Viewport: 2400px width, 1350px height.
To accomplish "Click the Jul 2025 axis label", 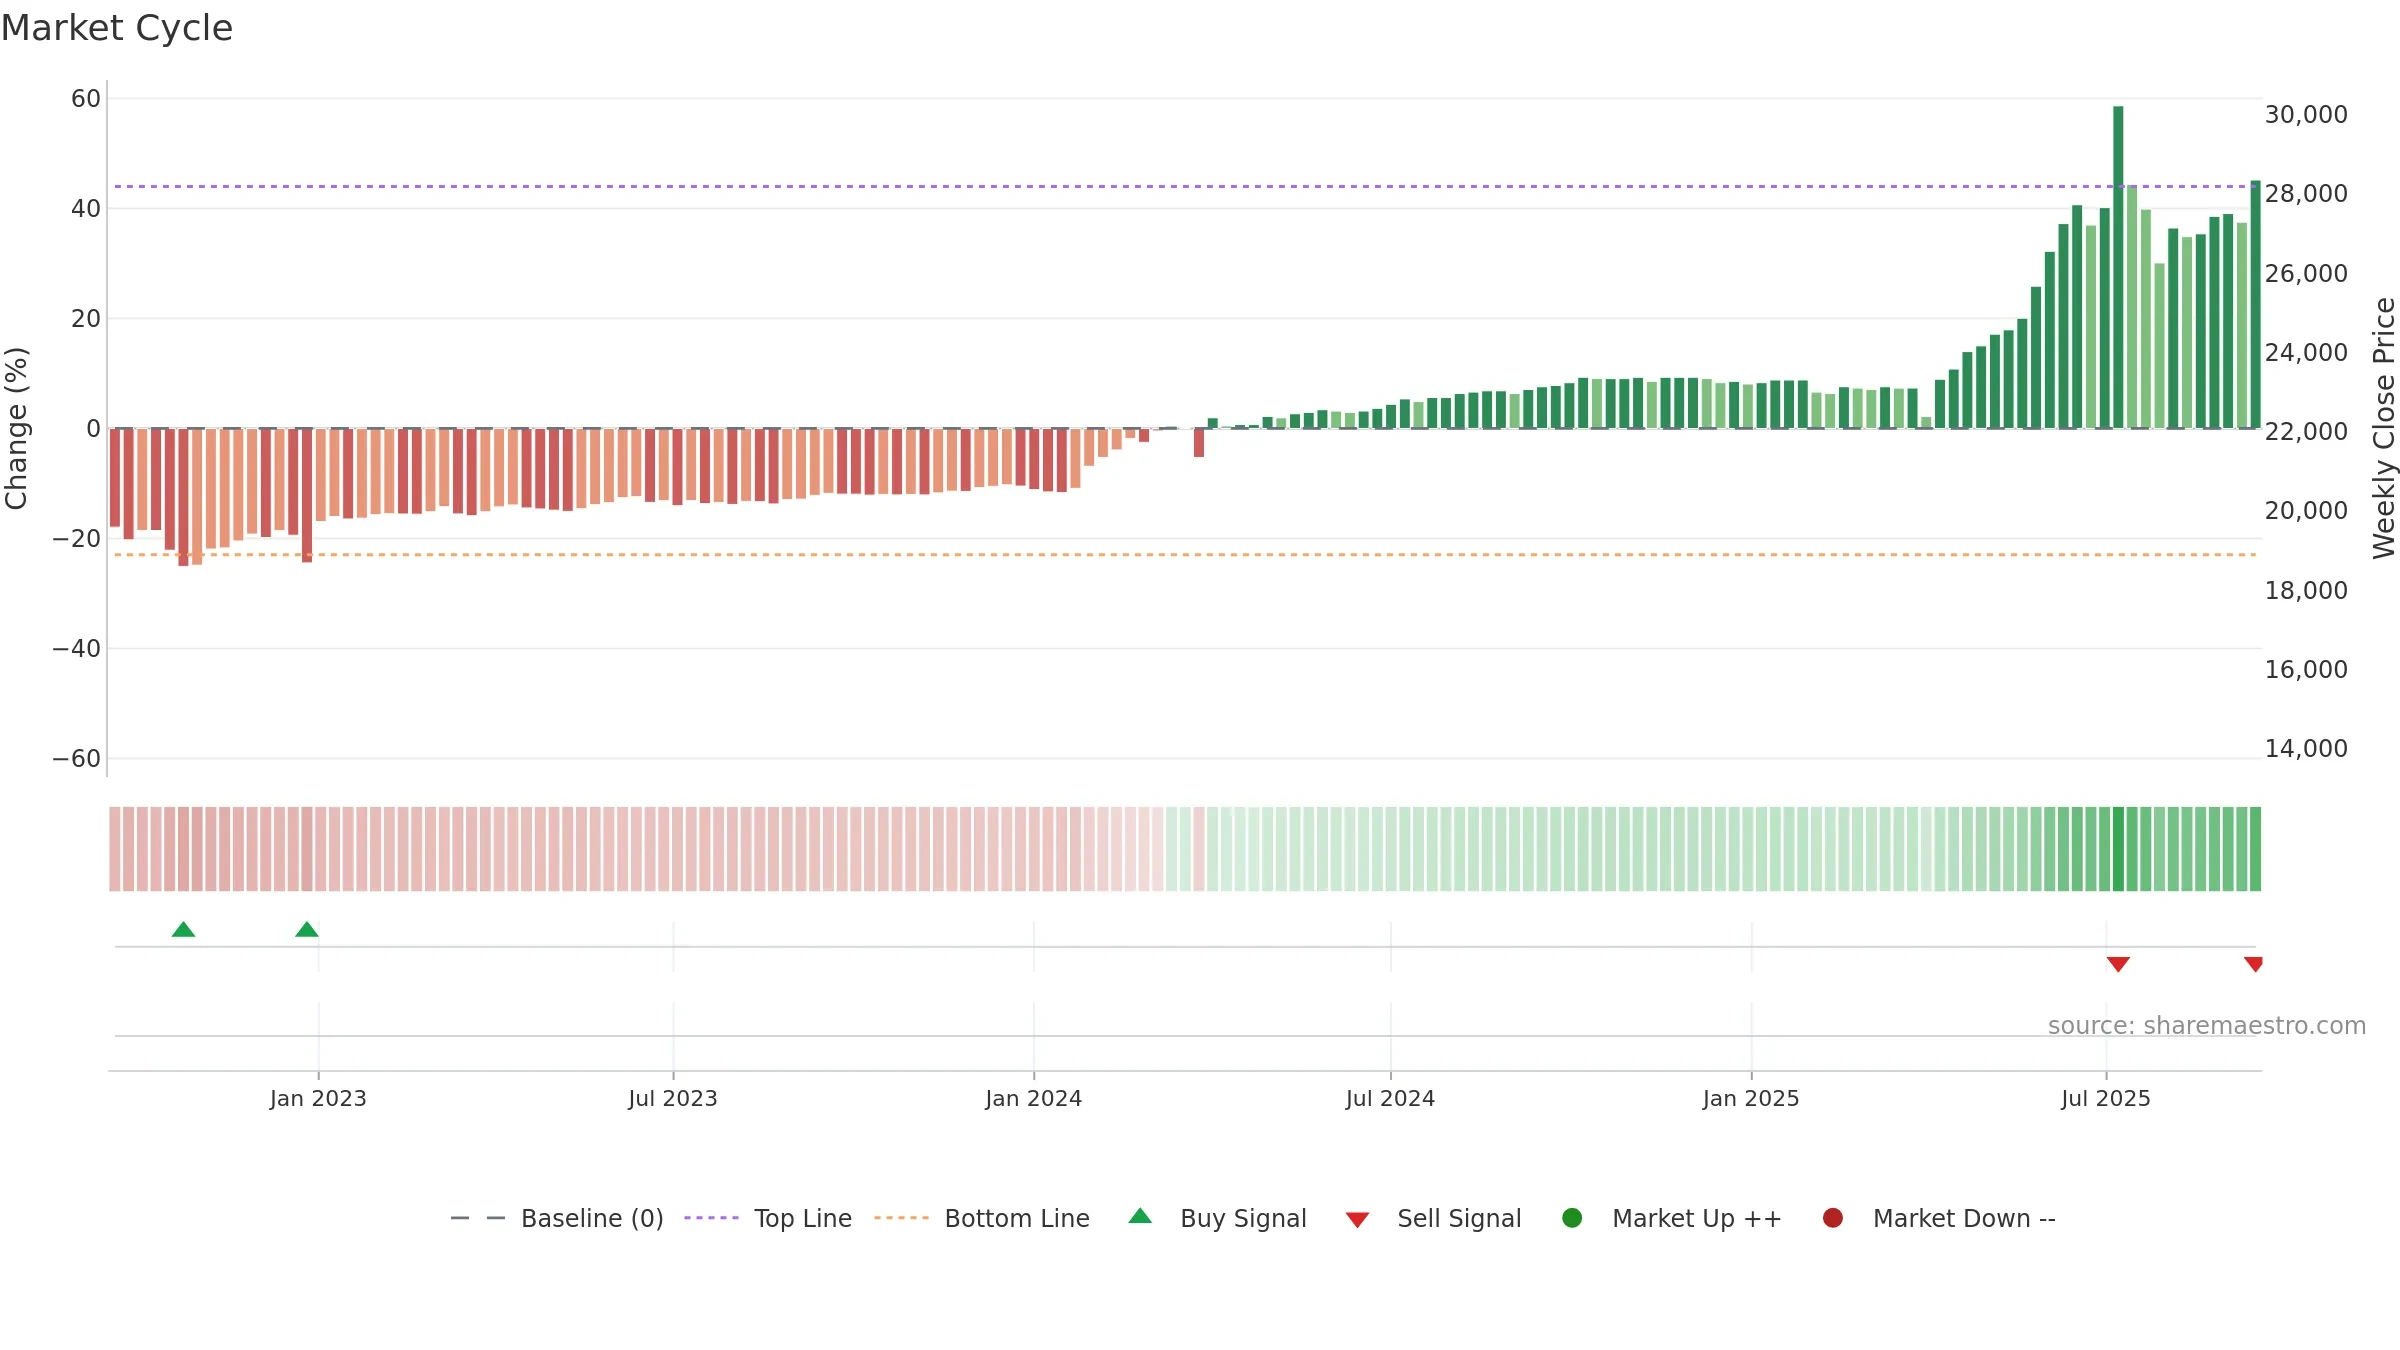I will [x=2106, y=1099].
